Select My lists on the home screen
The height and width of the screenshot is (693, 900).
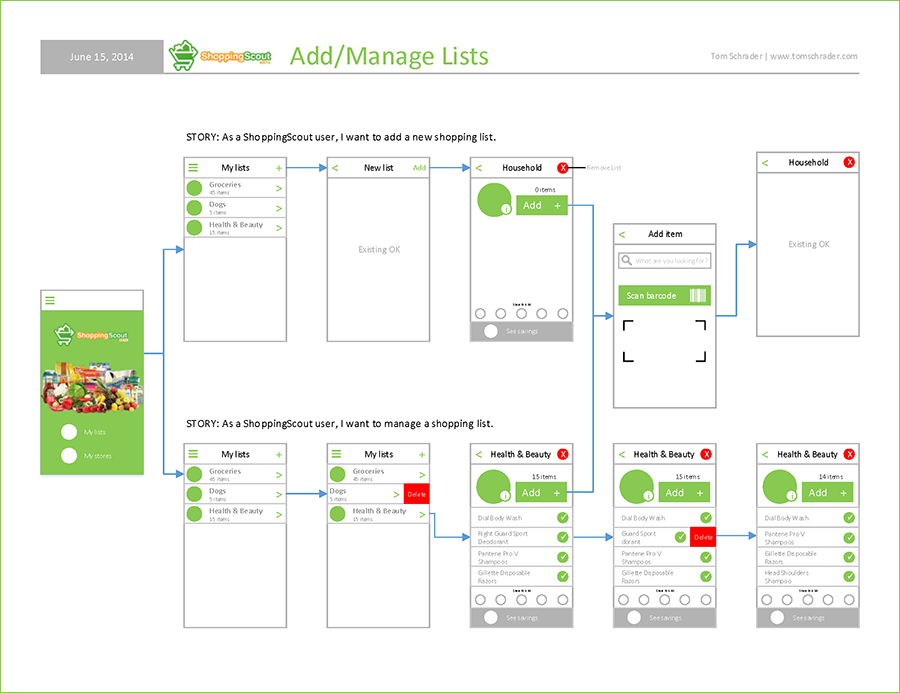tap(69, 432)
